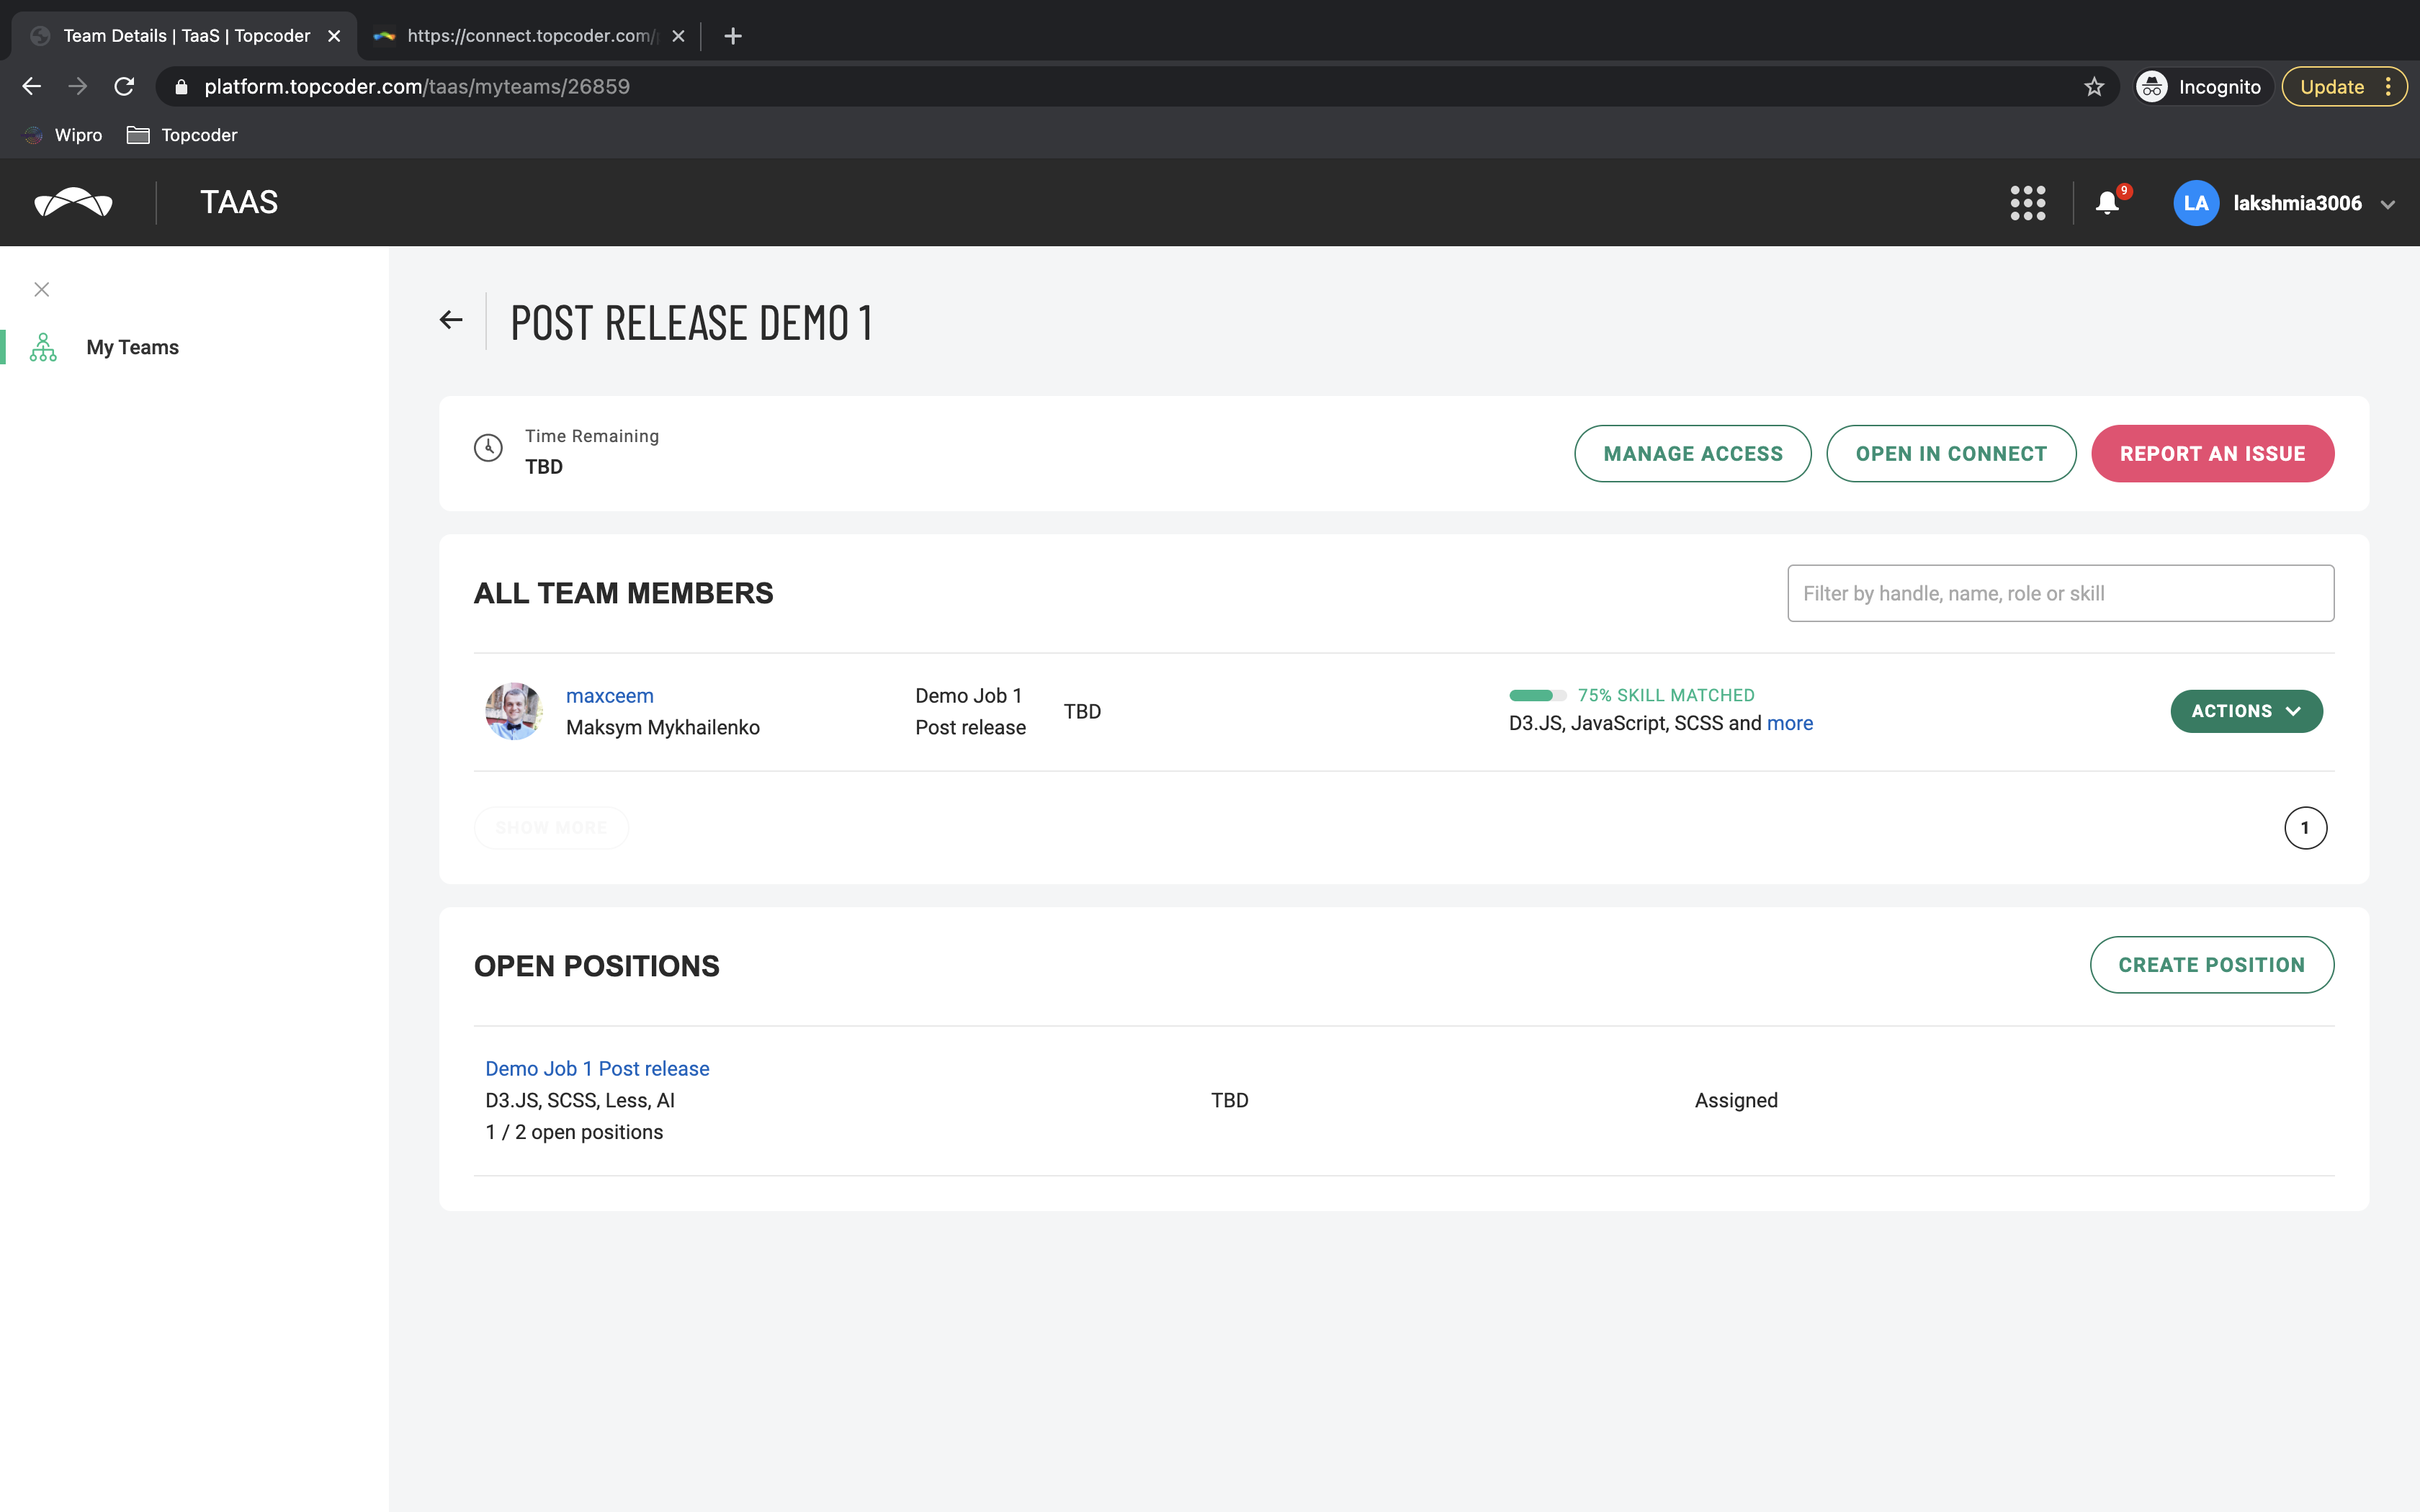Open a new browser tab

[733, 36]
